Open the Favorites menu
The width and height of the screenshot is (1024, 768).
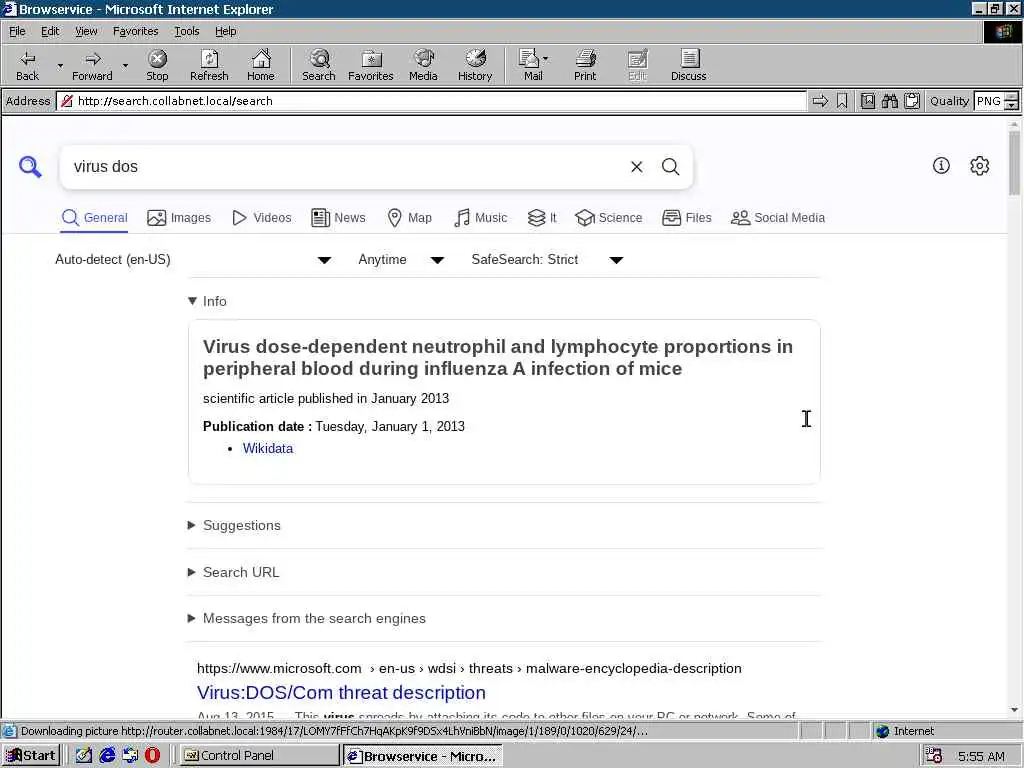135,31
